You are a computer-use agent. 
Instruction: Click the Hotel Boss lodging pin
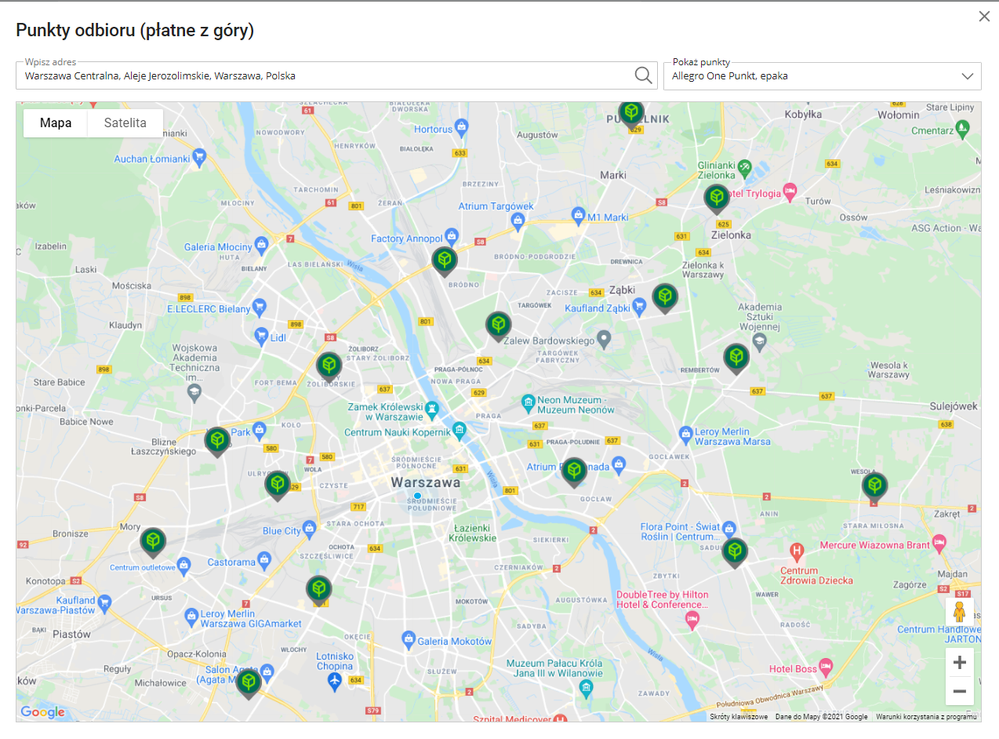tap(826, 666)
